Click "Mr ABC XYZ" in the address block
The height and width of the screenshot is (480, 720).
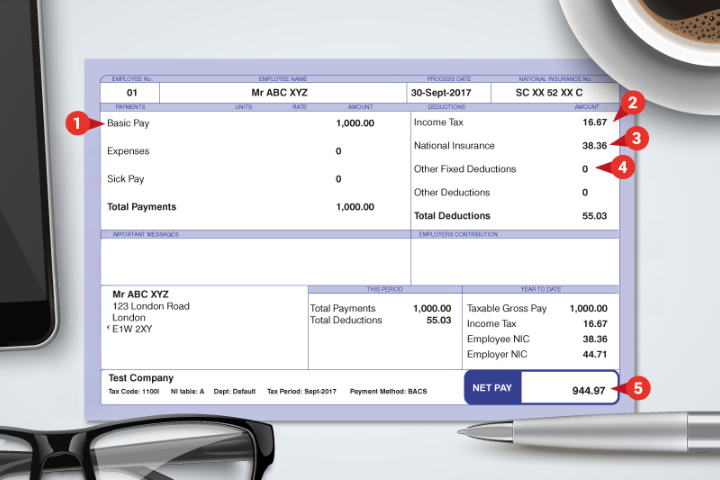click(x=141, y=294)
